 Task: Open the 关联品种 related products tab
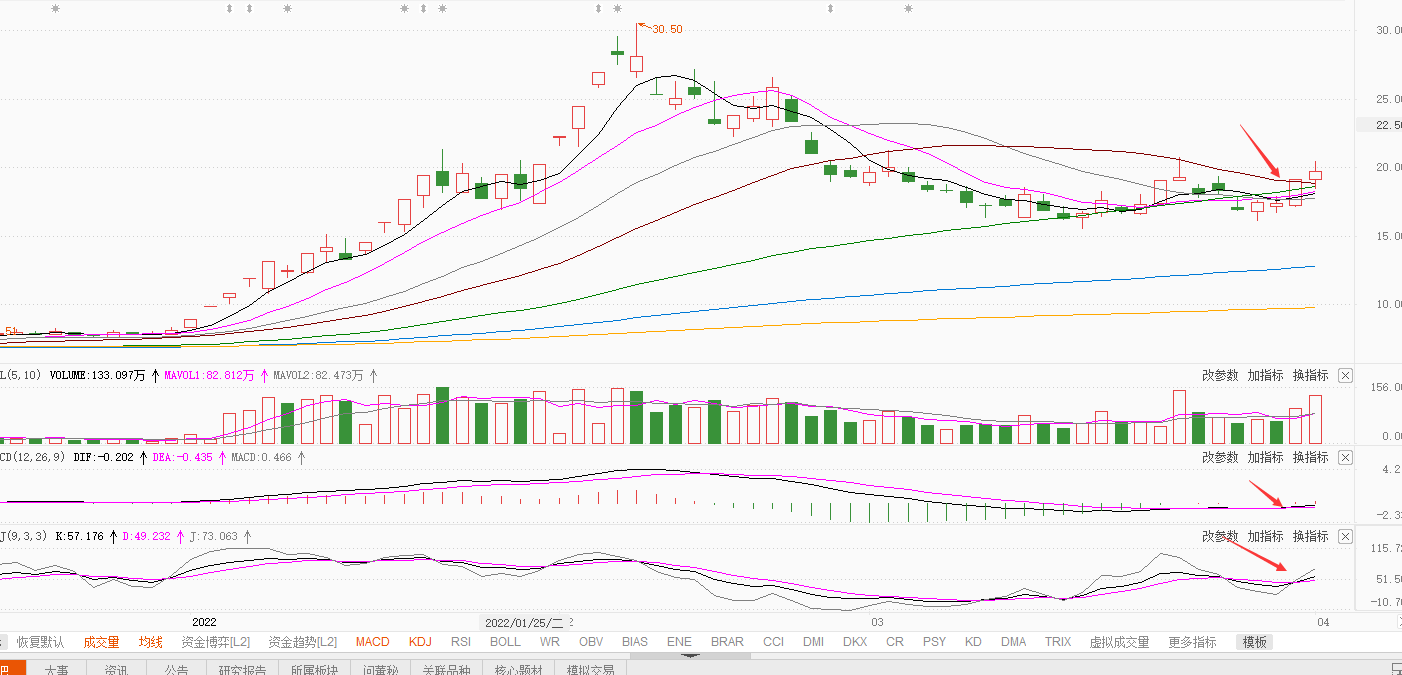pos(446,669)
